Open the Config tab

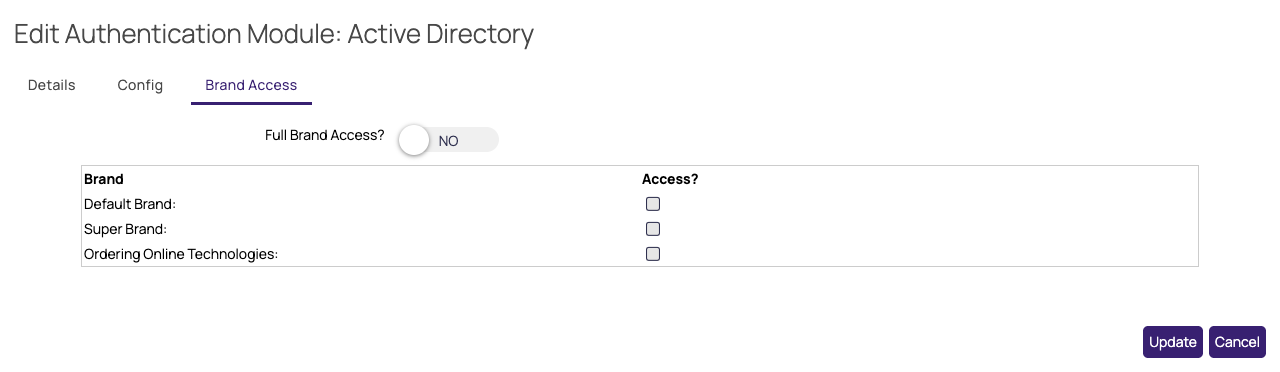(140, 85)
